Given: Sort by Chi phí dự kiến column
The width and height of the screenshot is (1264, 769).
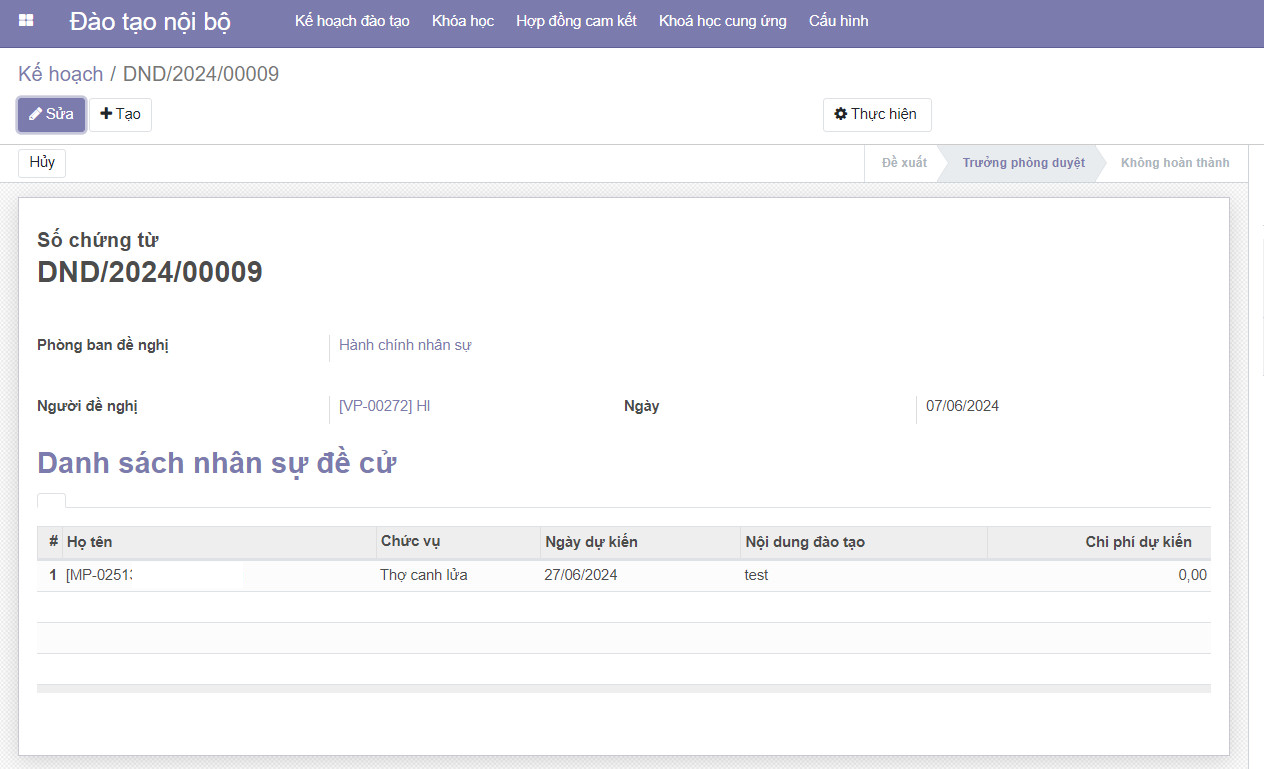Looking at the screenshot, I should click(1138, 542).
